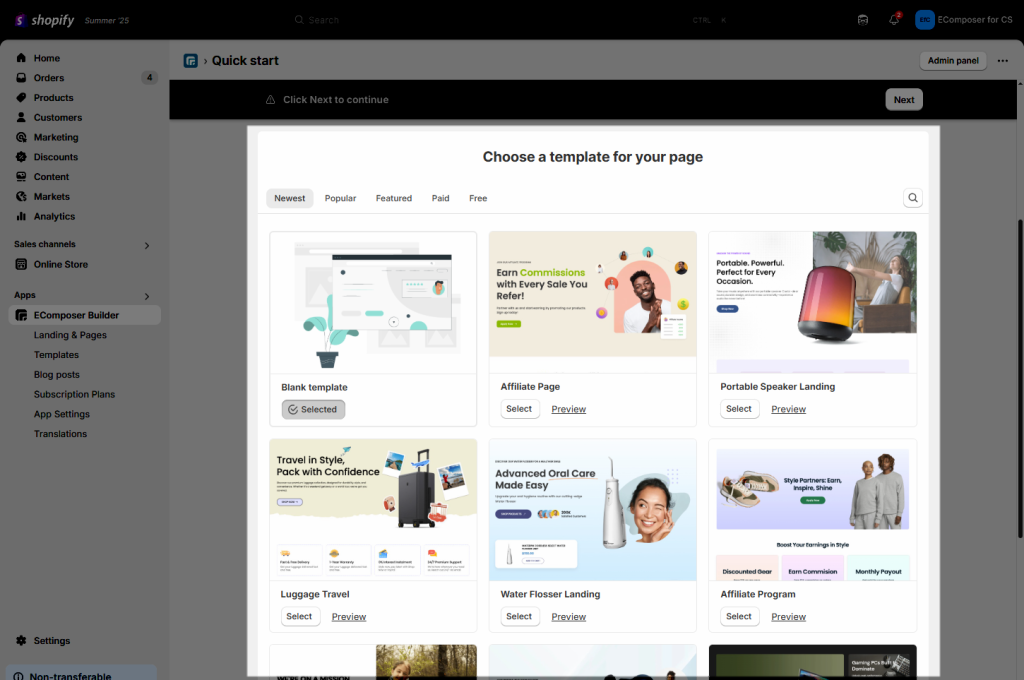This screenshot has height=680, width=1024.
Task: Open Landing & Pages submenu item
Action: click(x=70, y=335)
